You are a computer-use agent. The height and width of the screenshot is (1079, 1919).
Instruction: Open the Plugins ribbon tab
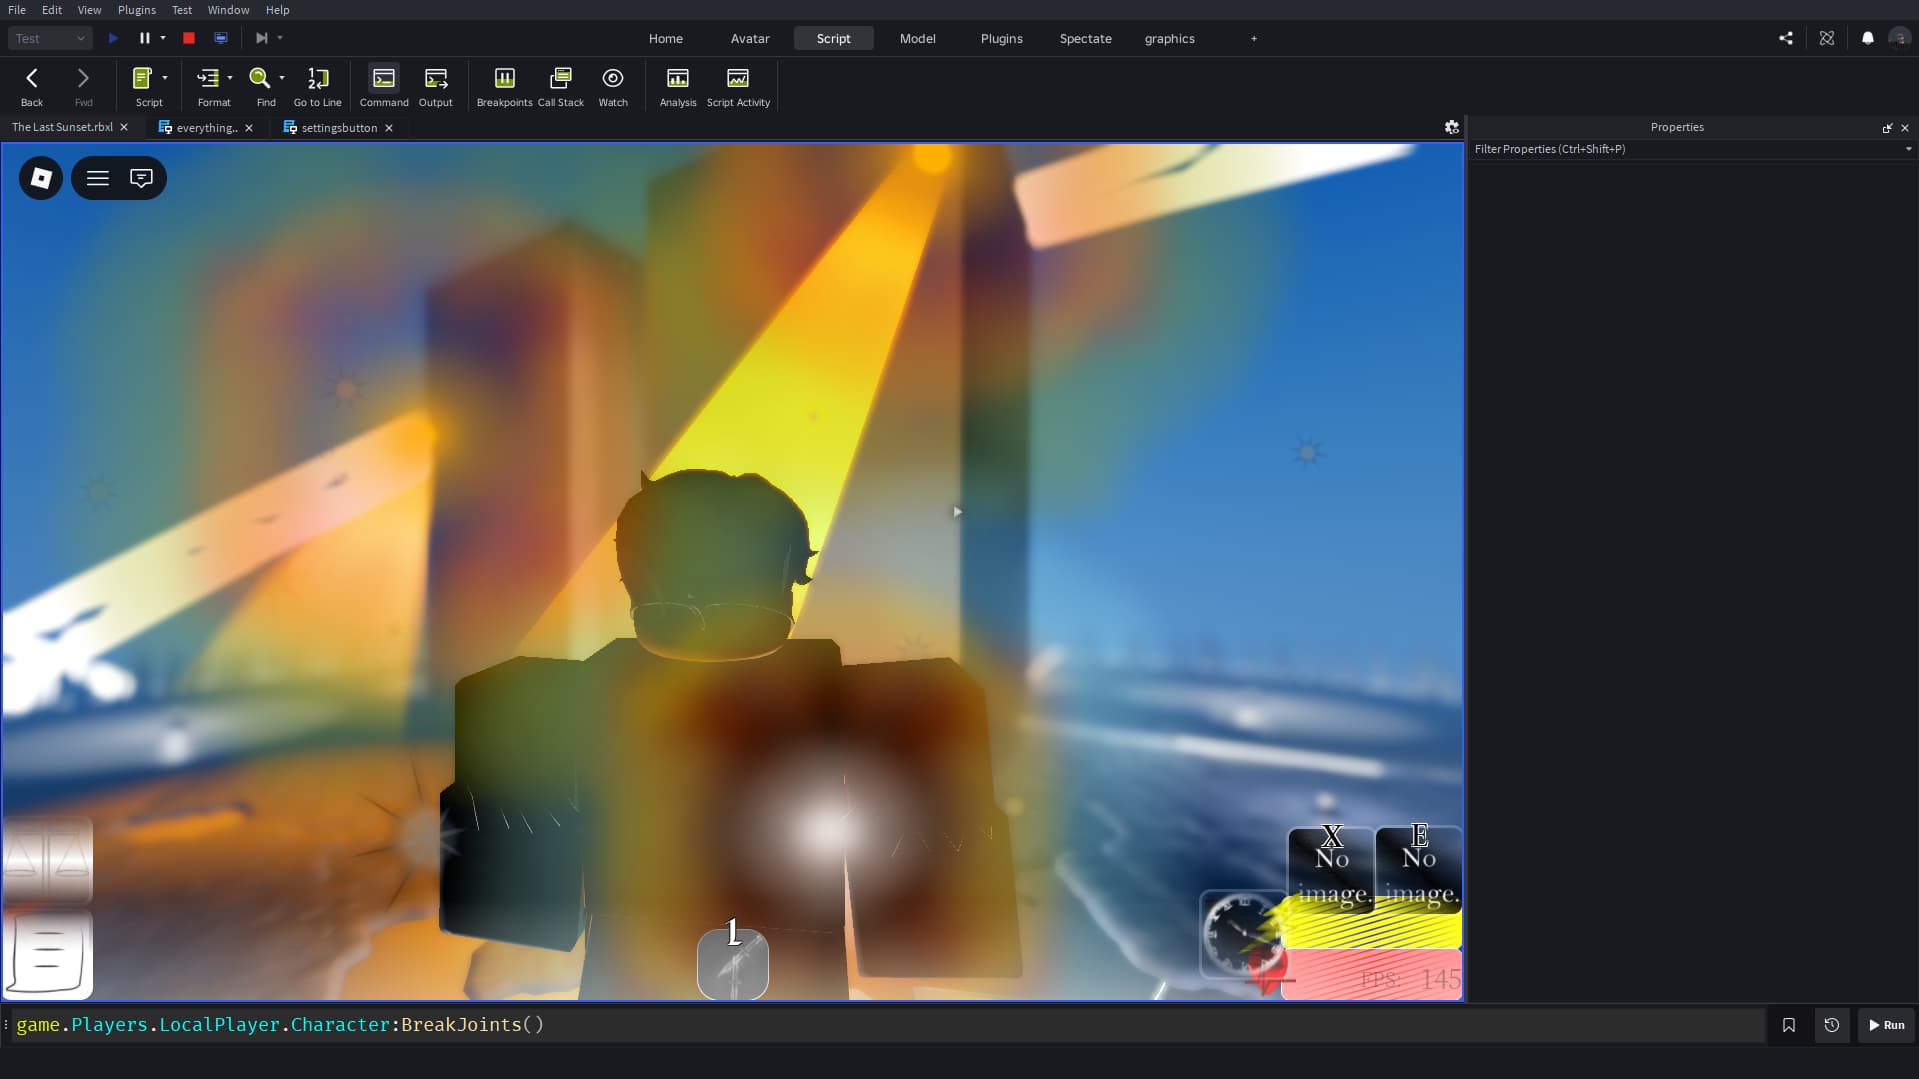[1002, 38]
